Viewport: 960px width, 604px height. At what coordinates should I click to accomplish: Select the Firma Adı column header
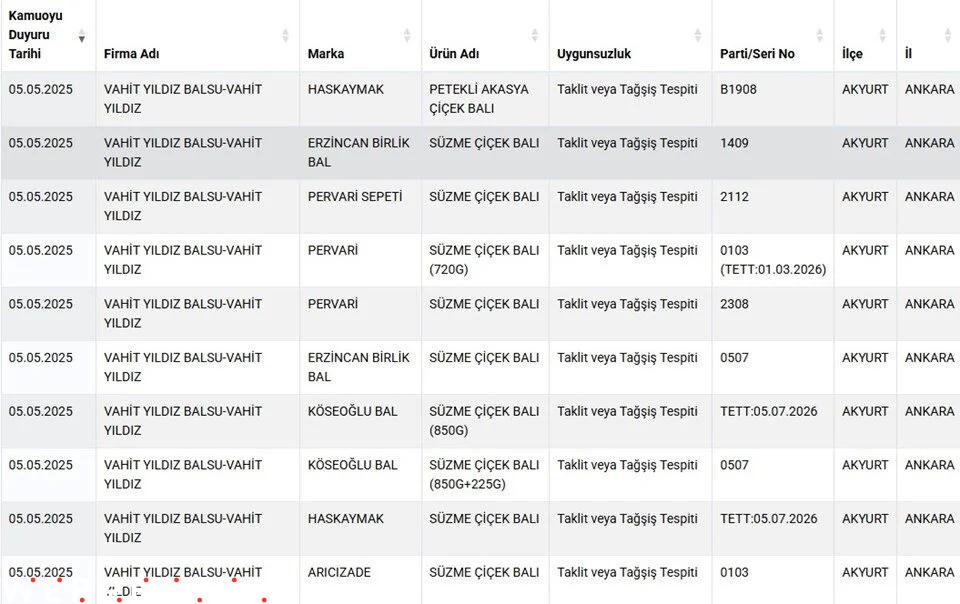pos(198,35)
